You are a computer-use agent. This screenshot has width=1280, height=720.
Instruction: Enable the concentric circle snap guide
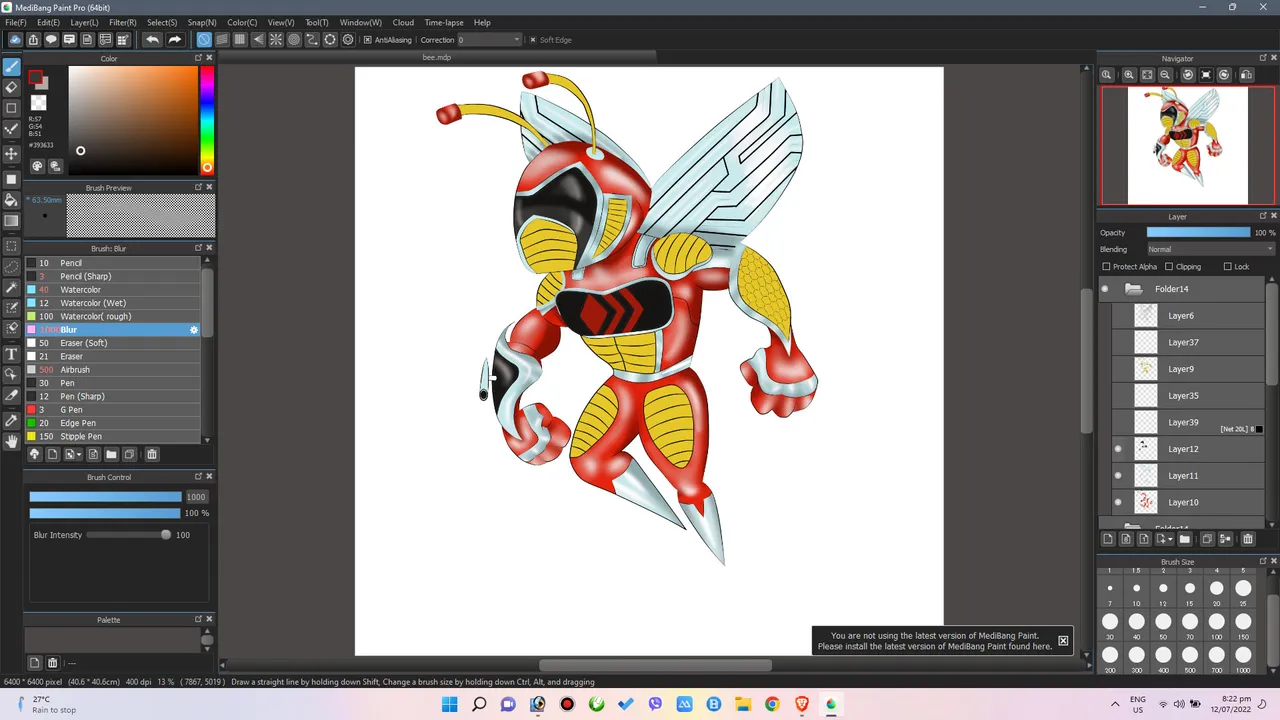click(x=294, y=40)
